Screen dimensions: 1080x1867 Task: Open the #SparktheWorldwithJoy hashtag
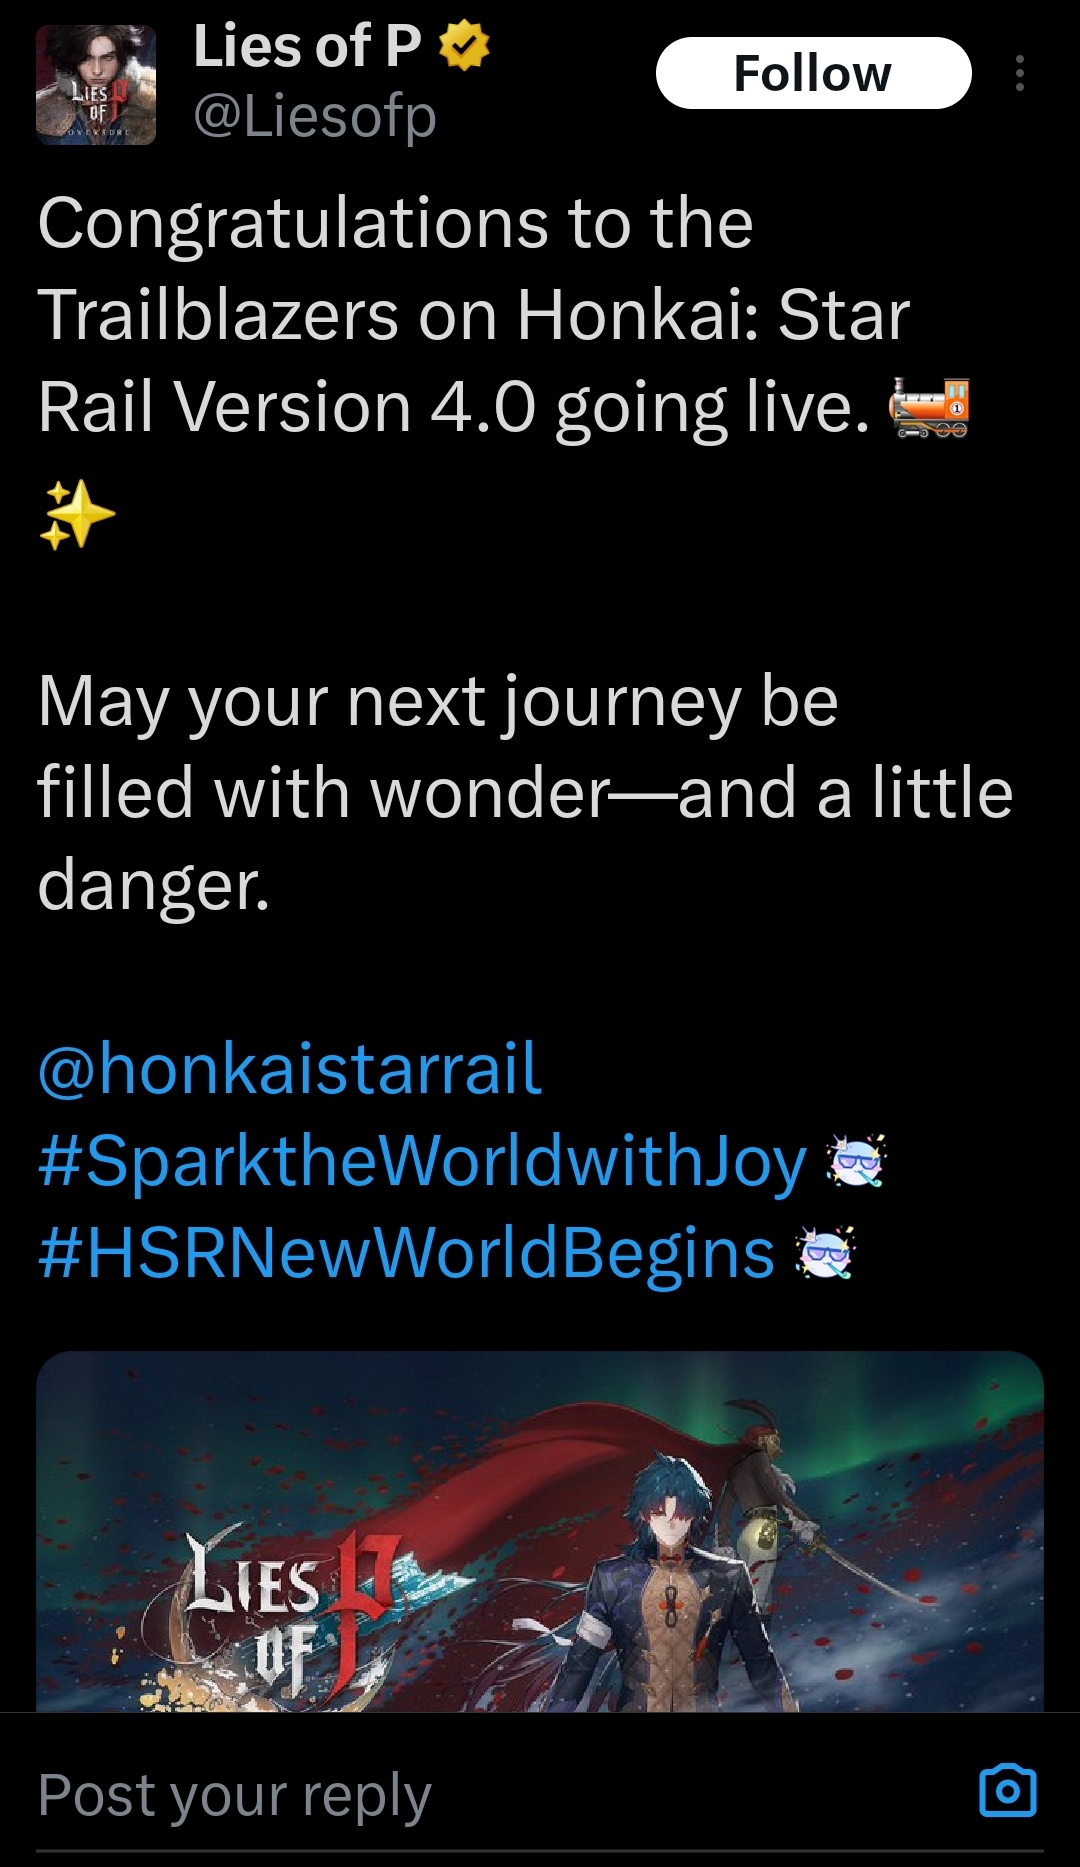422,1162
